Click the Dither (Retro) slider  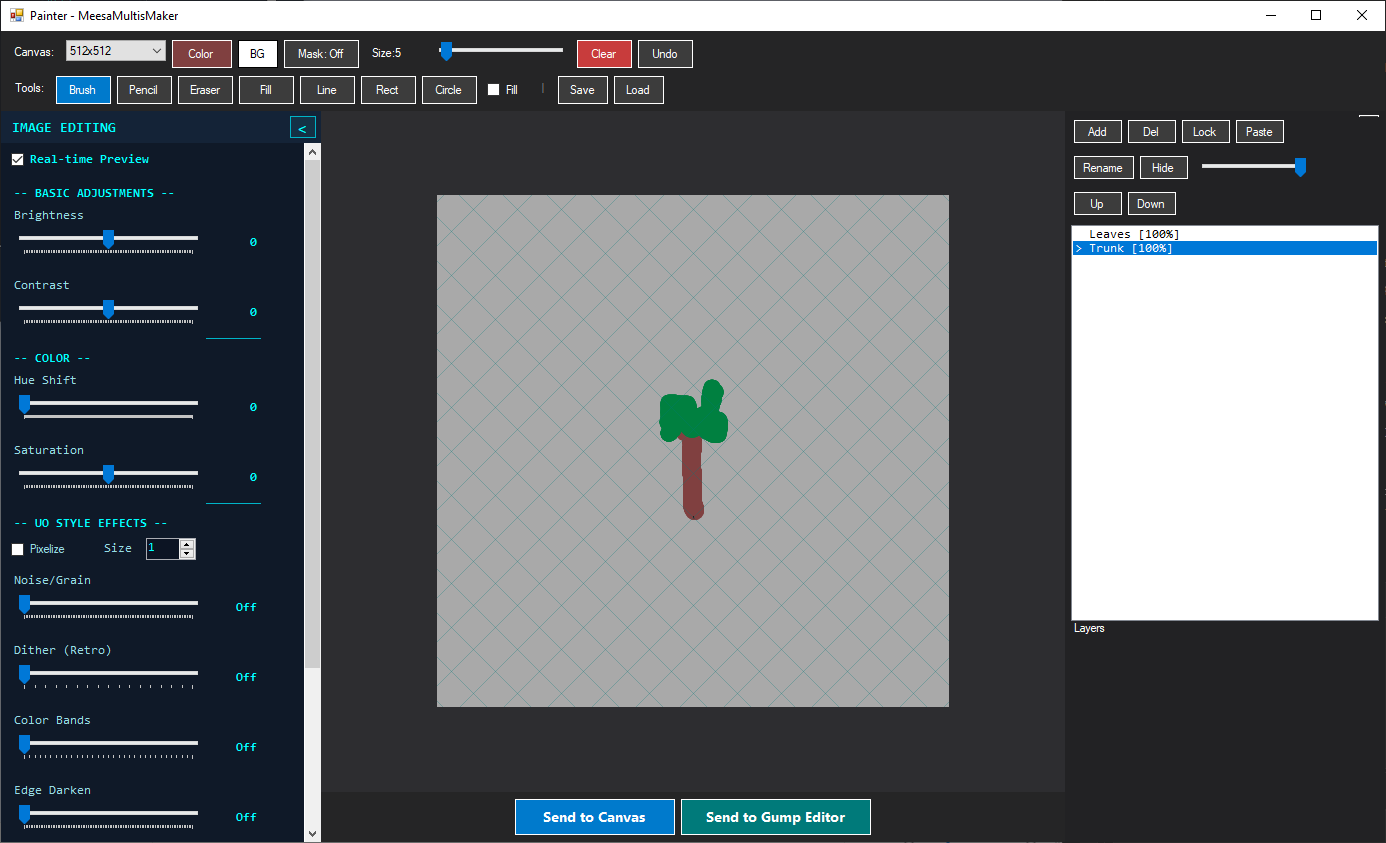coord(108,675)
